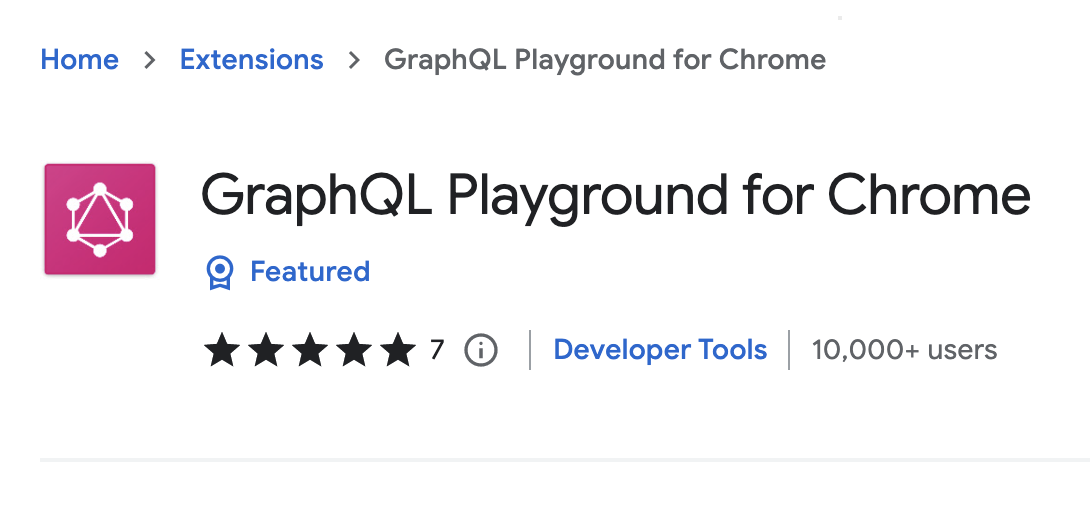Go to the Home breadcrumb link
Screen dimensions: 1090x506
(x=79, y=60)
